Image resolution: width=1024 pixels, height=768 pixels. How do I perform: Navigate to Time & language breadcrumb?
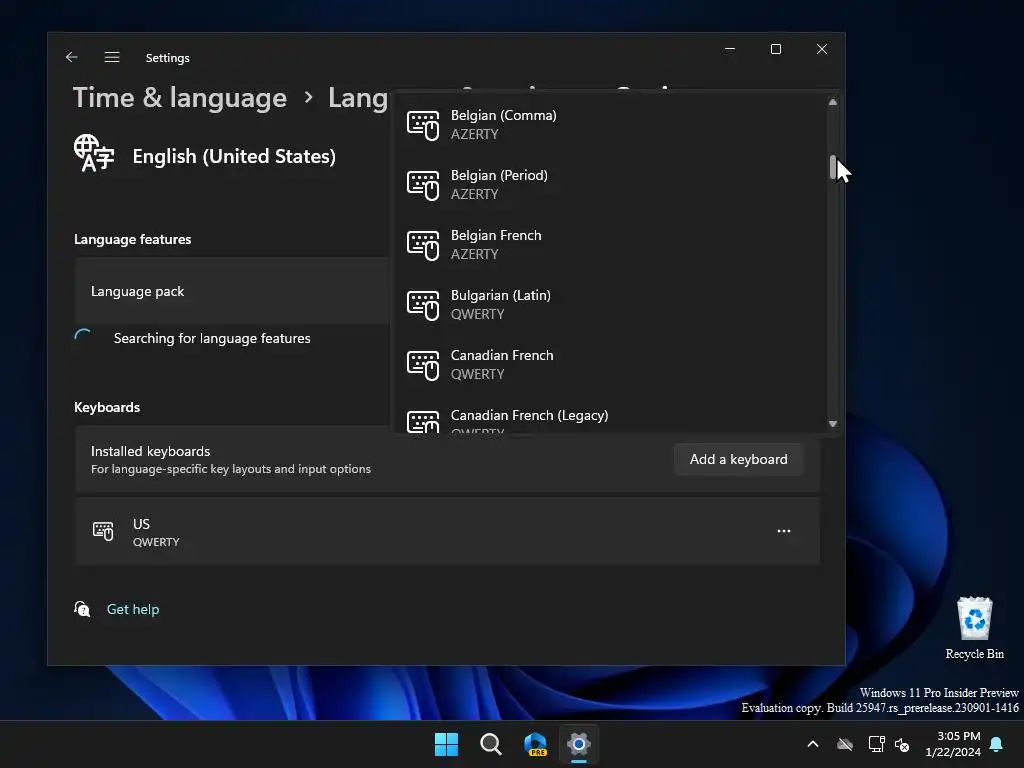[180, 98]
